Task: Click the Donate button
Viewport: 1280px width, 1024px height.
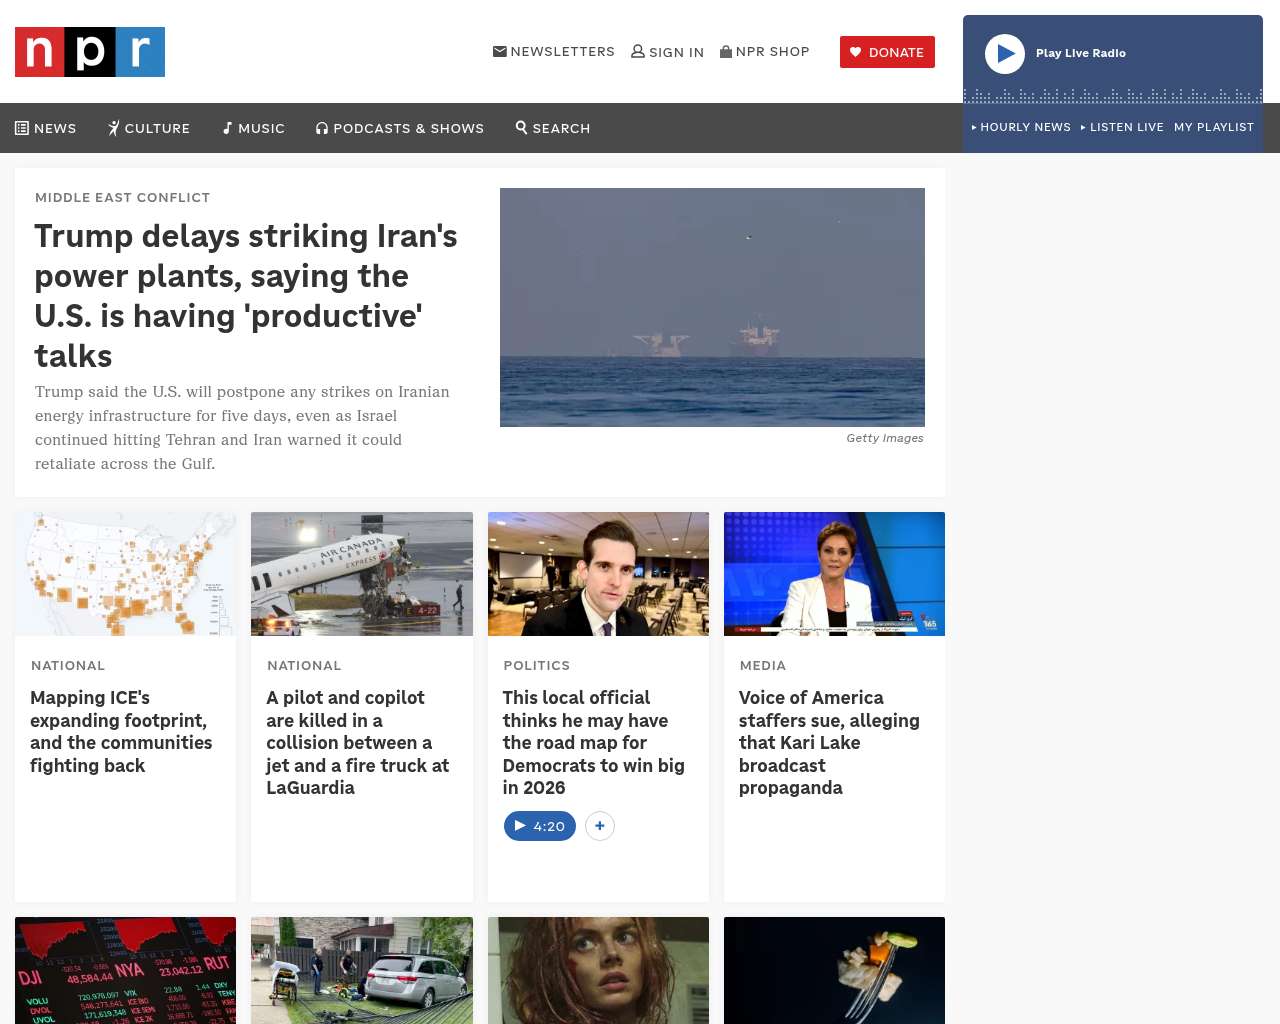Action: [887, 52]
